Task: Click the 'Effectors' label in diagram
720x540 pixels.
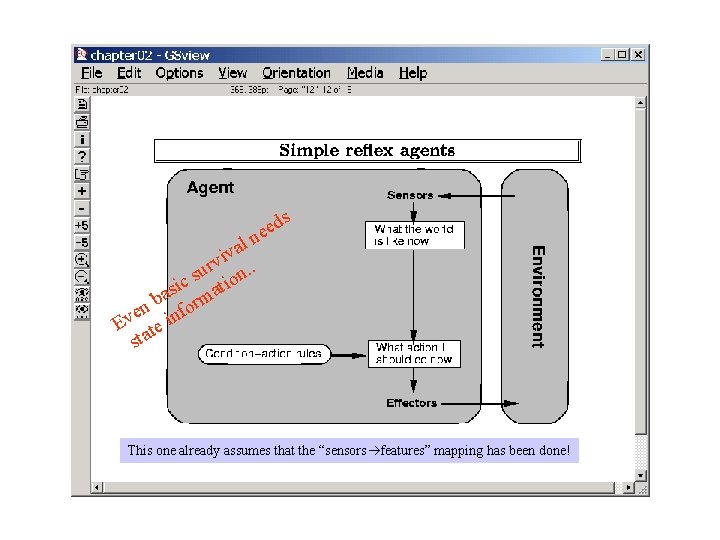Action: (411, 403)
